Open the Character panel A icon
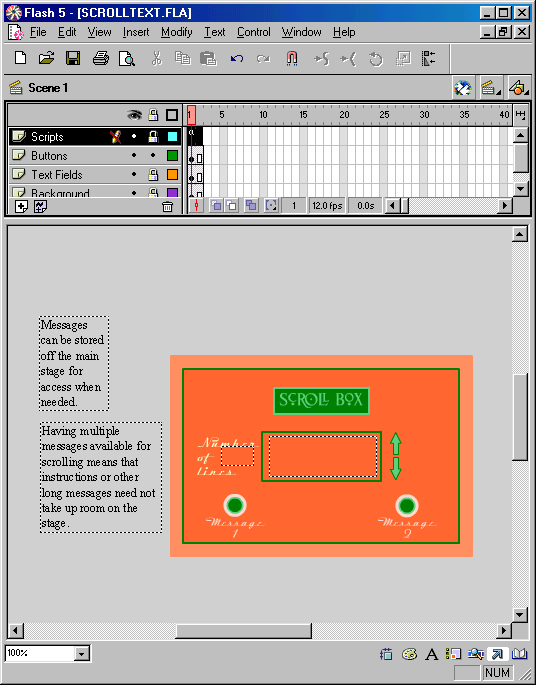The height and width of the screenshot is (685, 536). tap(432, 654)
